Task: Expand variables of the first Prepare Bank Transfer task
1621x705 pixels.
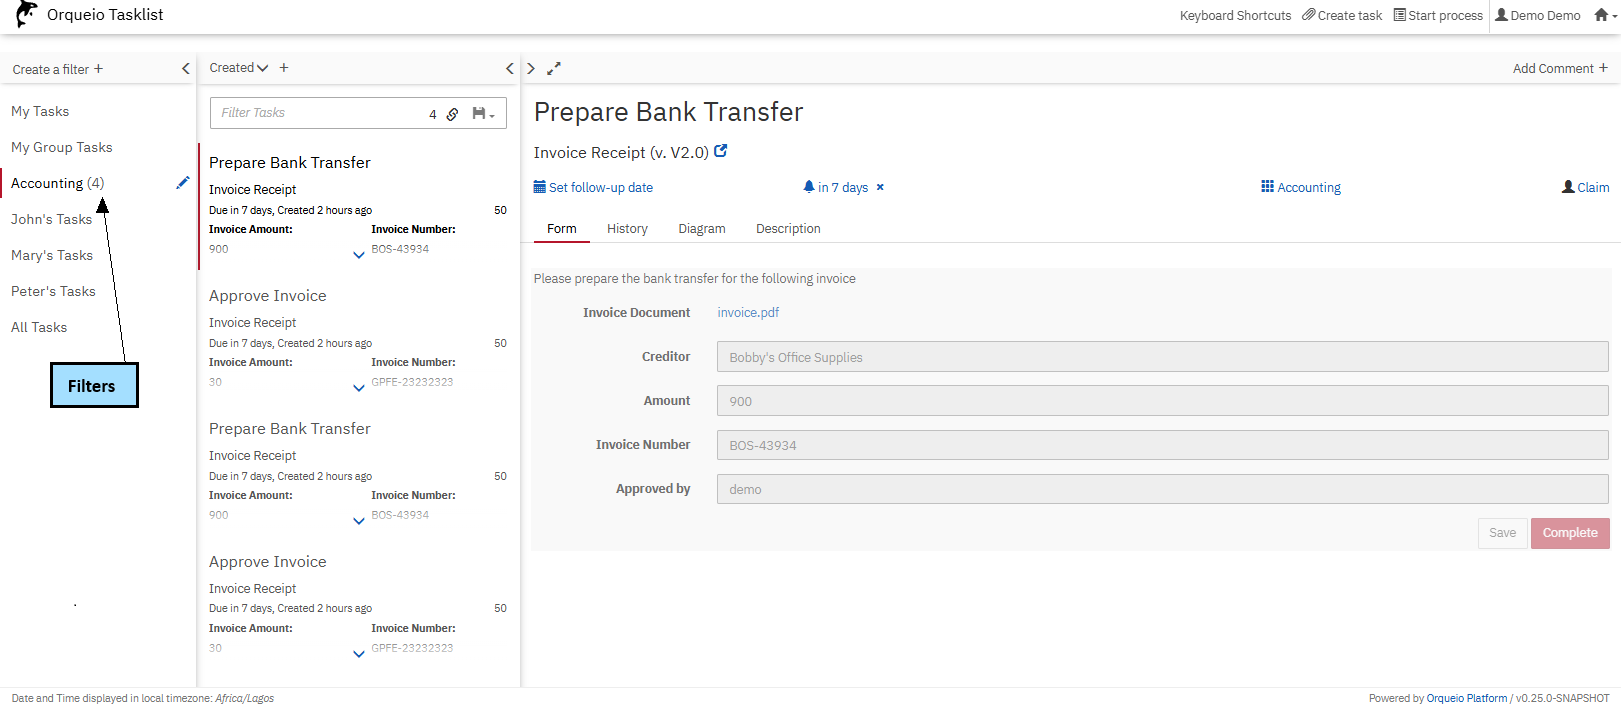Action: (359, 255)
